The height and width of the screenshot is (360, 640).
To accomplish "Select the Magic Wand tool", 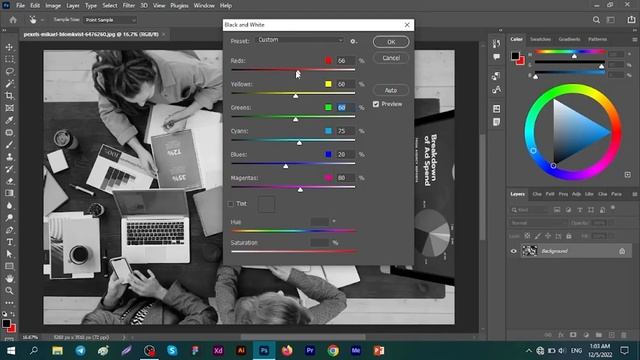I will click(x=9, y=84).
